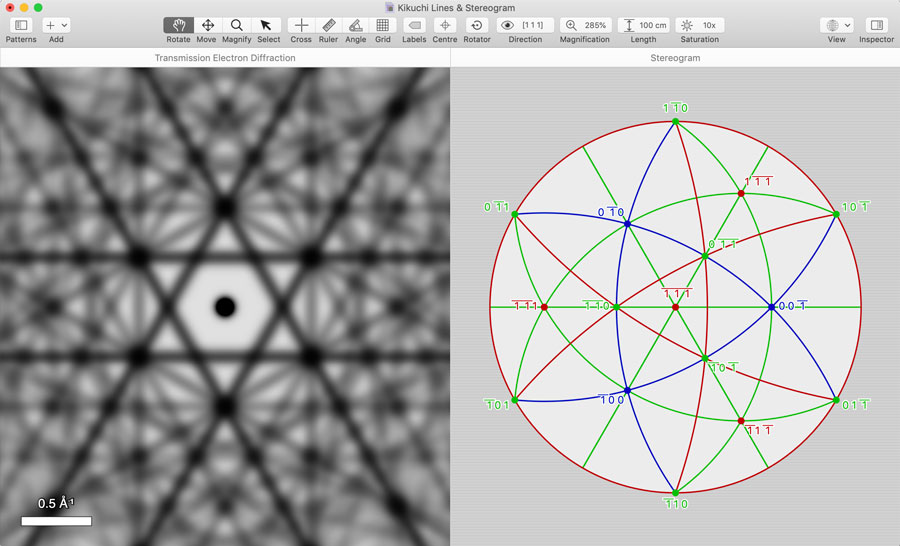
Task: Open the Magnification 285% control
Action: [x=585, y=25]
